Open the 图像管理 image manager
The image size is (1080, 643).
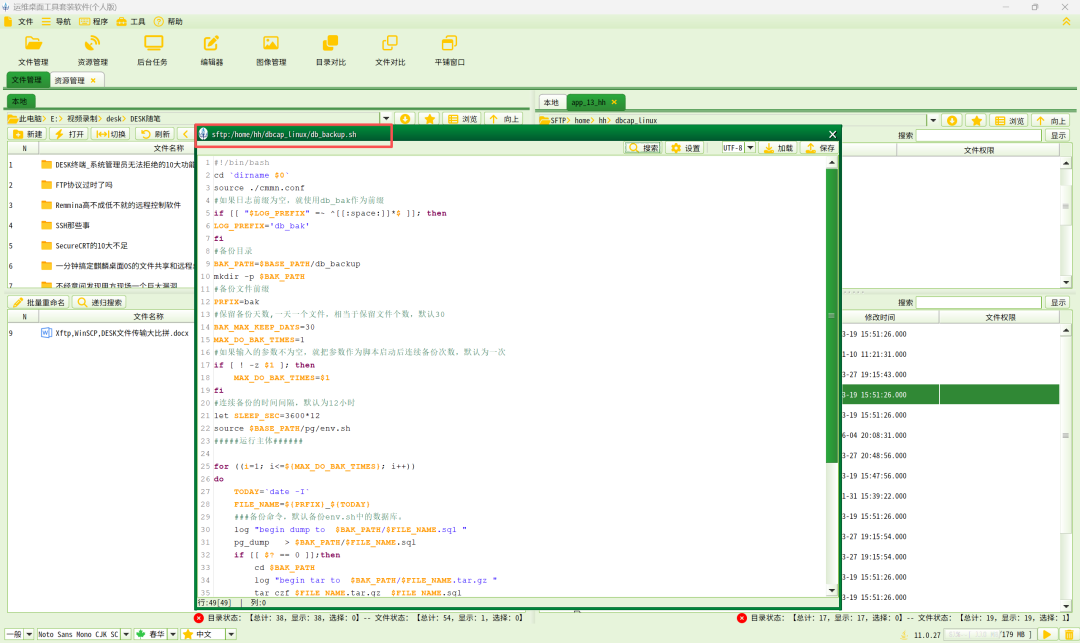pos(270,49)
